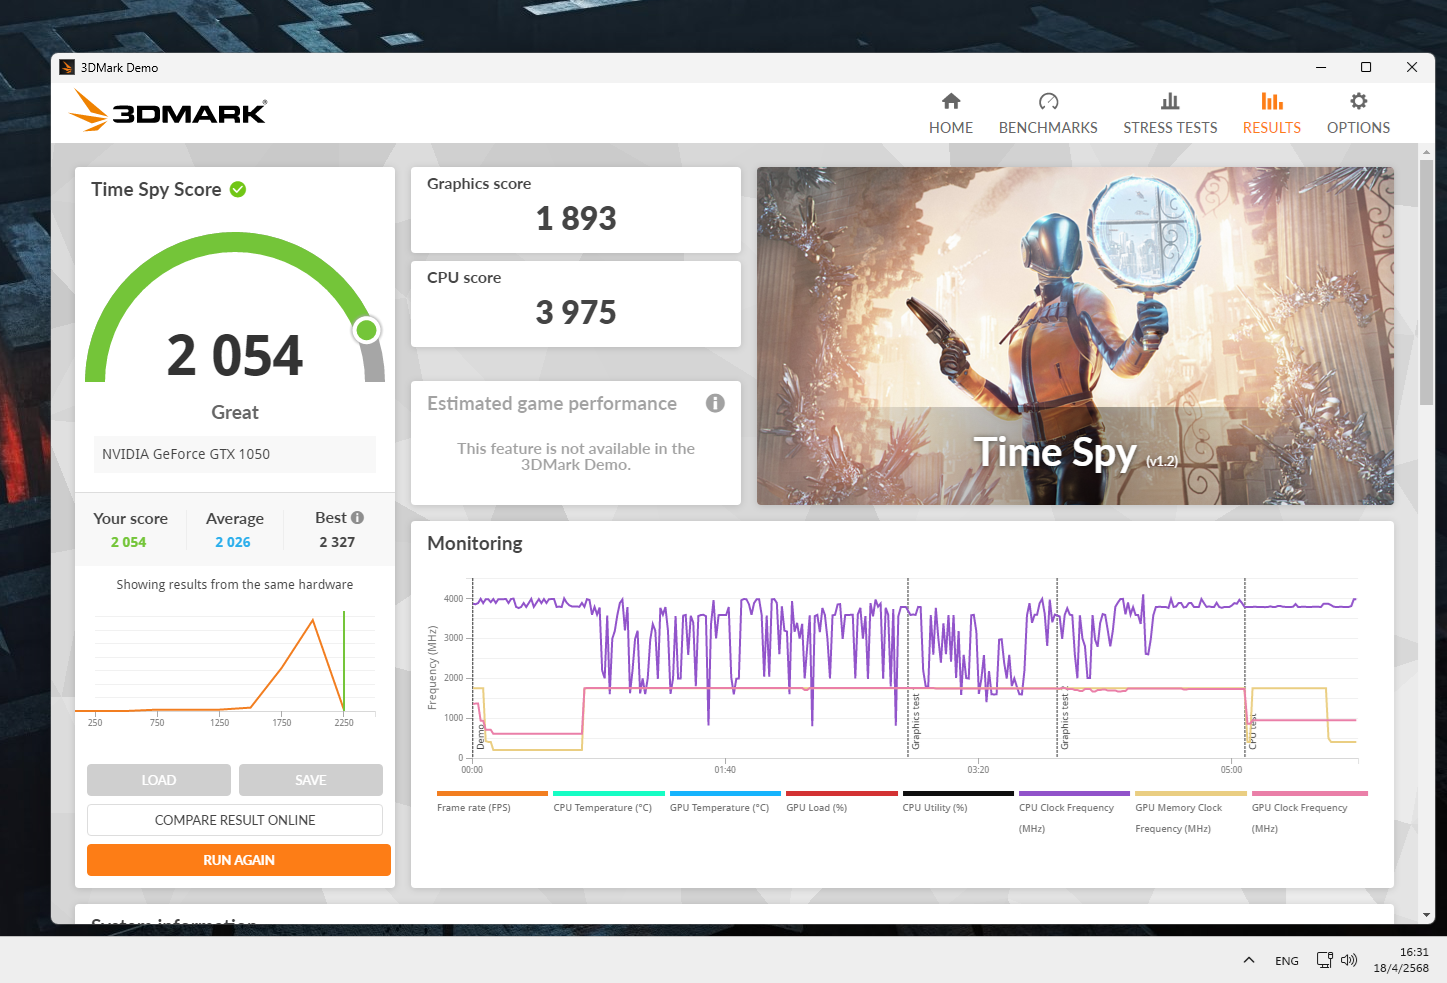Open the HOME tab
The image size is (1447, 983).
951,128
